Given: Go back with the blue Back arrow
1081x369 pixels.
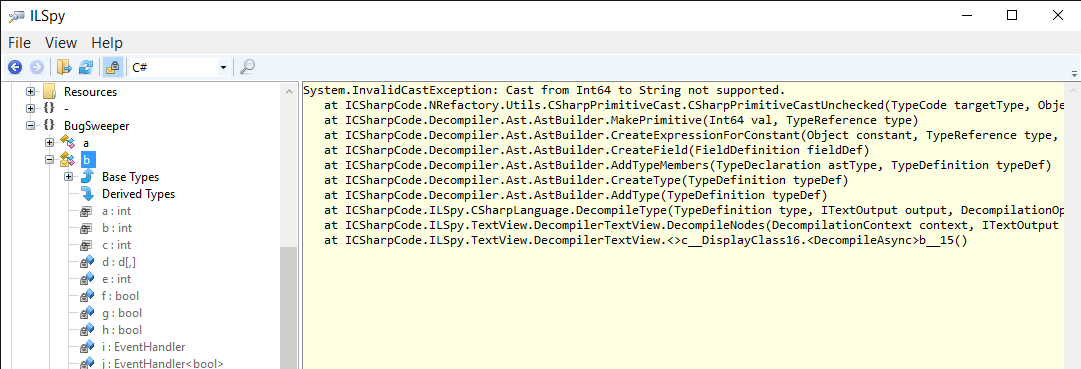Looking at the screenshot, I should pyautogui.click(x=15, y=68).
